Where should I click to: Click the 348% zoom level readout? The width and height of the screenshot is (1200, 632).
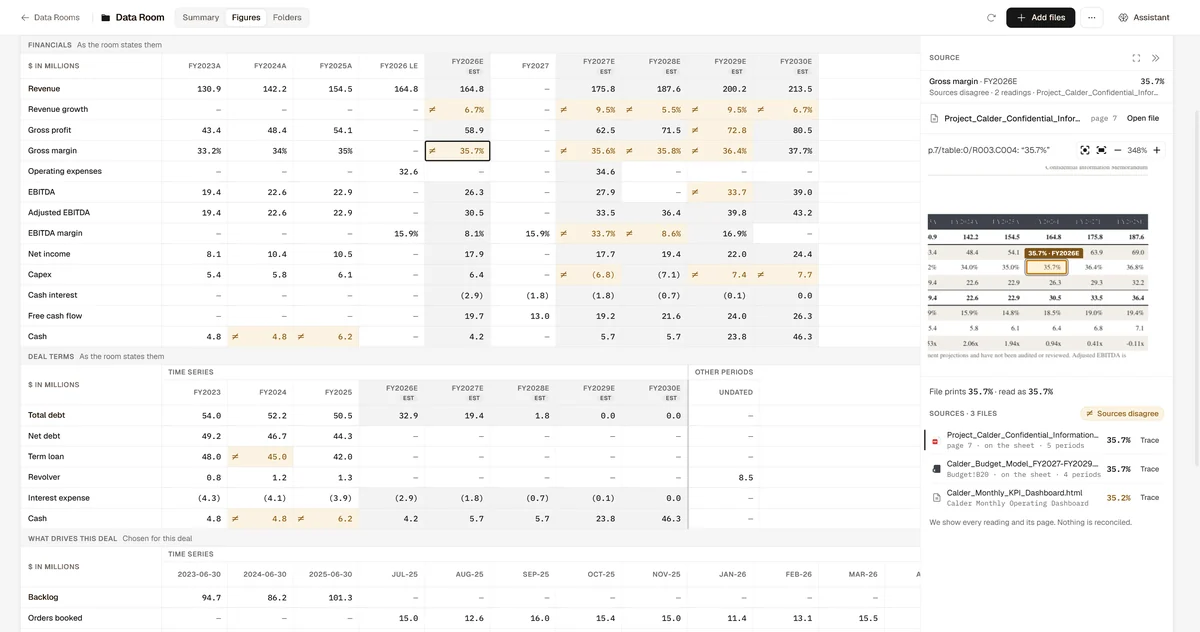1137,150
